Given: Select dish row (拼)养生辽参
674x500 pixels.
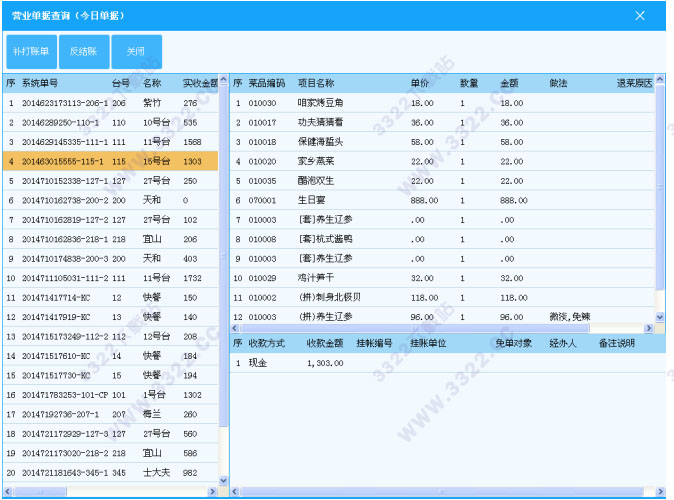Looking at the screenshot, I should pyautogui.click(x=443, y=317).
